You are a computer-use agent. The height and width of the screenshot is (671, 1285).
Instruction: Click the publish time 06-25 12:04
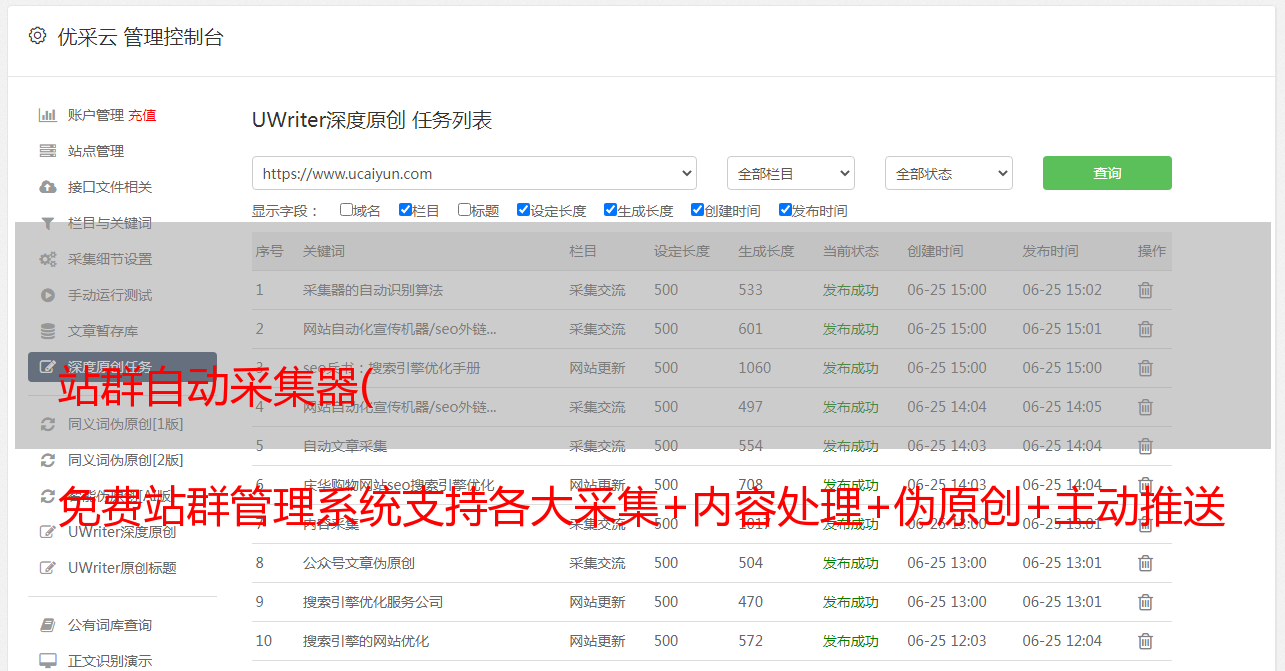click(1062, 641)
